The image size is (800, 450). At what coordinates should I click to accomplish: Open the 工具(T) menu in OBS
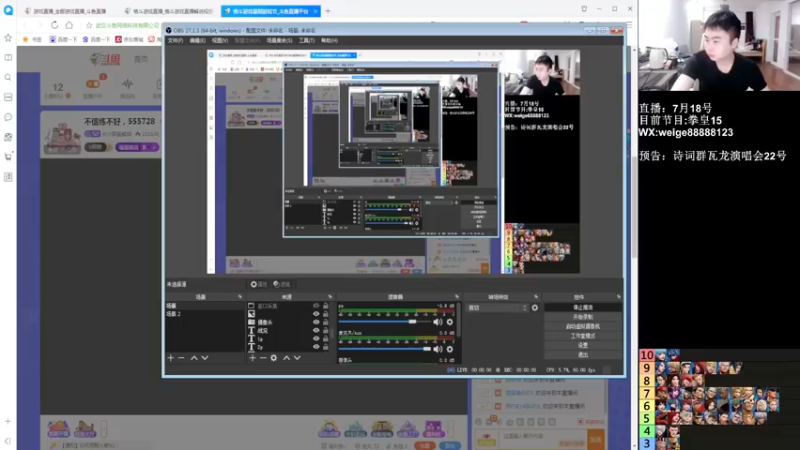[307, 40]
